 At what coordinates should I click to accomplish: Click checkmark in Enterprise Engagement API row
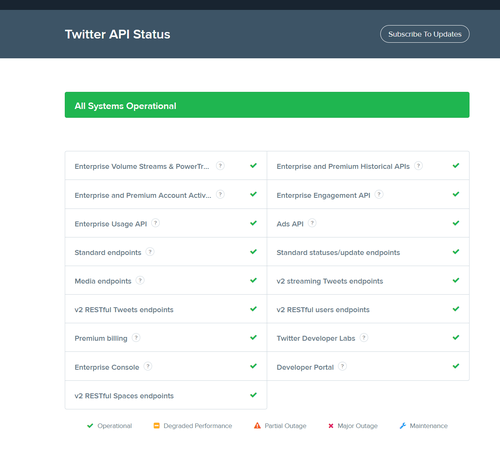pos(456,194)
